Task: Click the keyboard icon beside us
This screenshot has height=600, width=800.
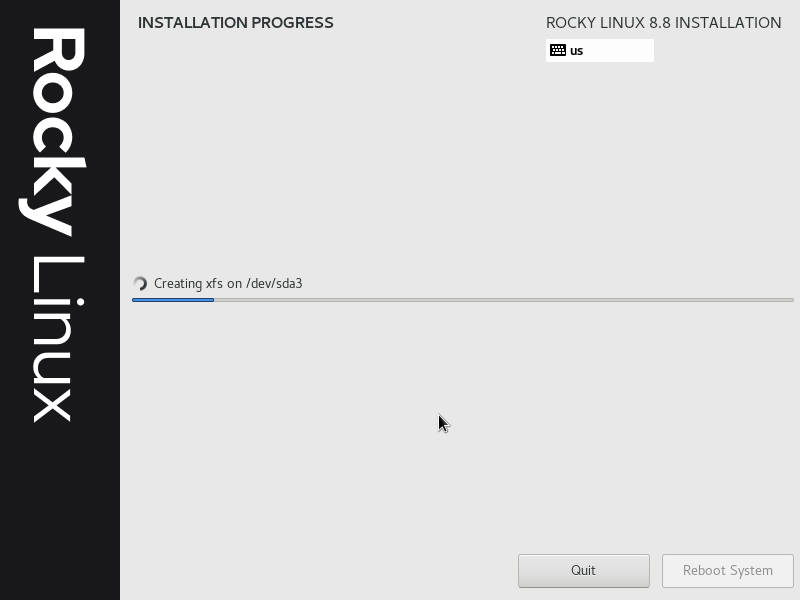Action: point(558,50)
